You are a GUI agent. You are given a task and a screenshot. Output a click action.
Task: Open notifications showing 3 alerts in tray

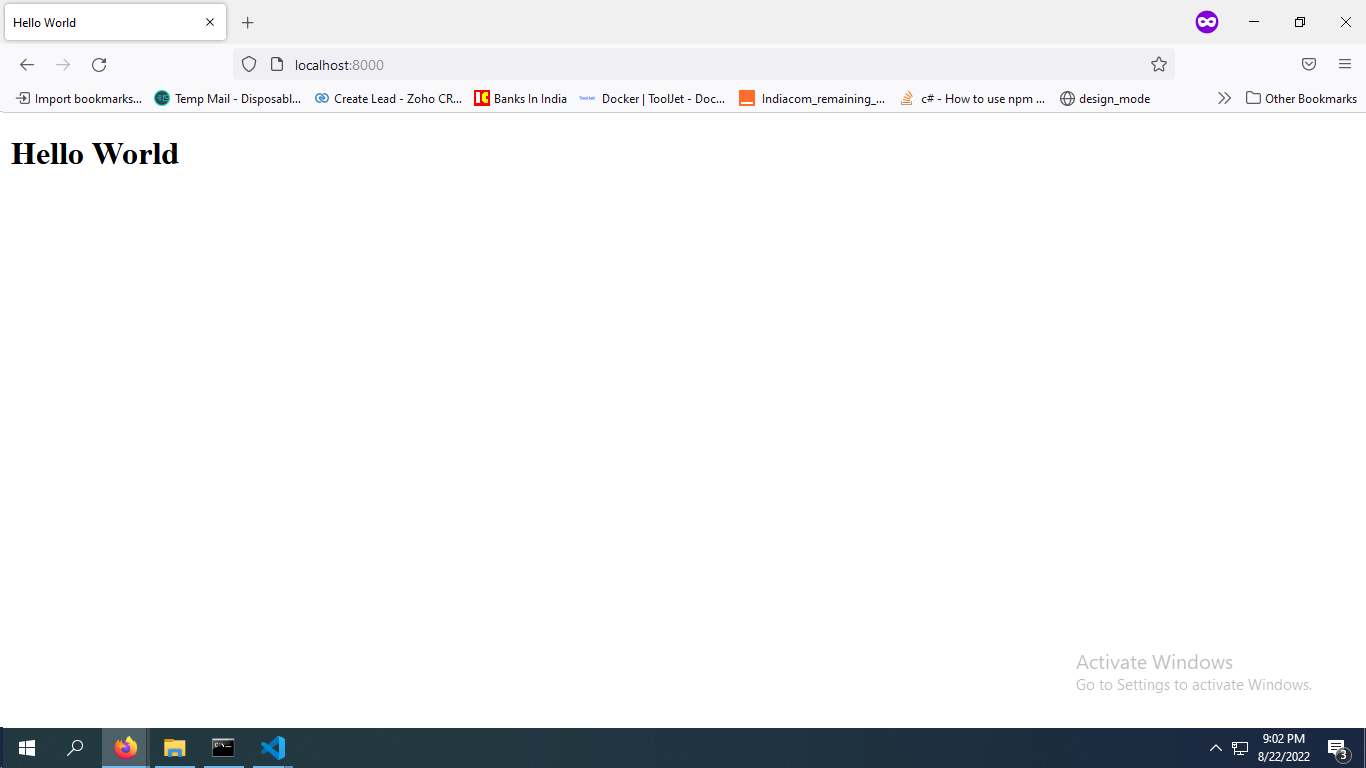[1337, 747]
